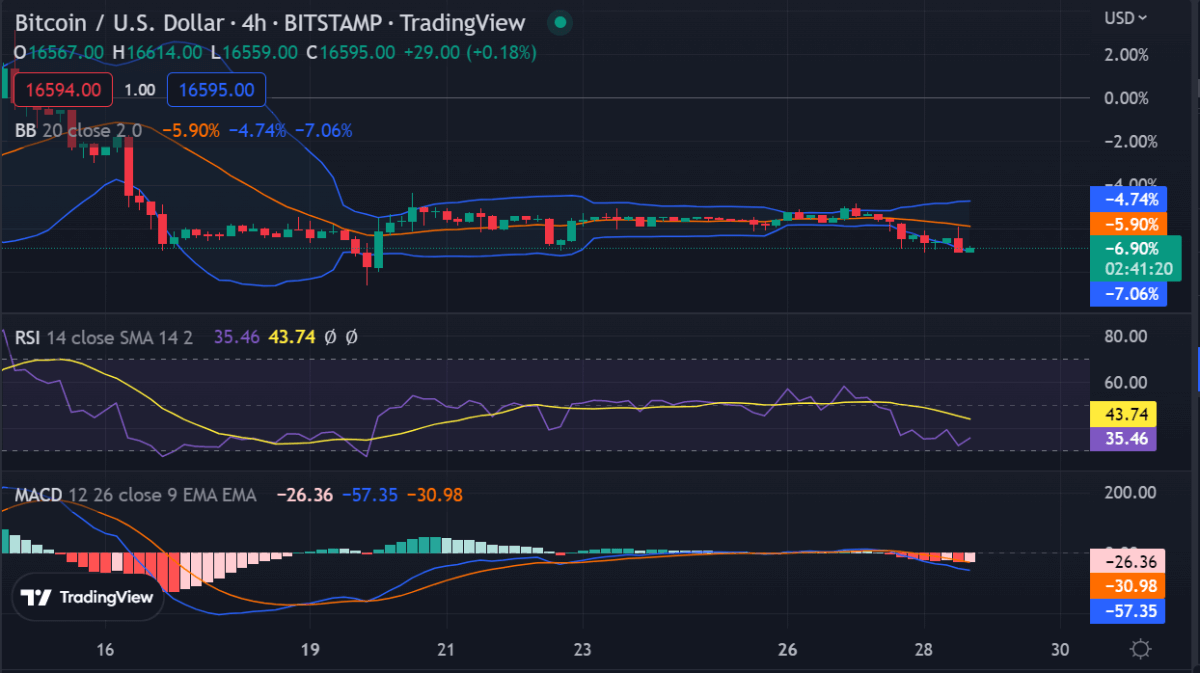This screenshot has width=1200, height=673.
Task: Click the blue -7.06% price axis tag
Action: (1126, 294)
